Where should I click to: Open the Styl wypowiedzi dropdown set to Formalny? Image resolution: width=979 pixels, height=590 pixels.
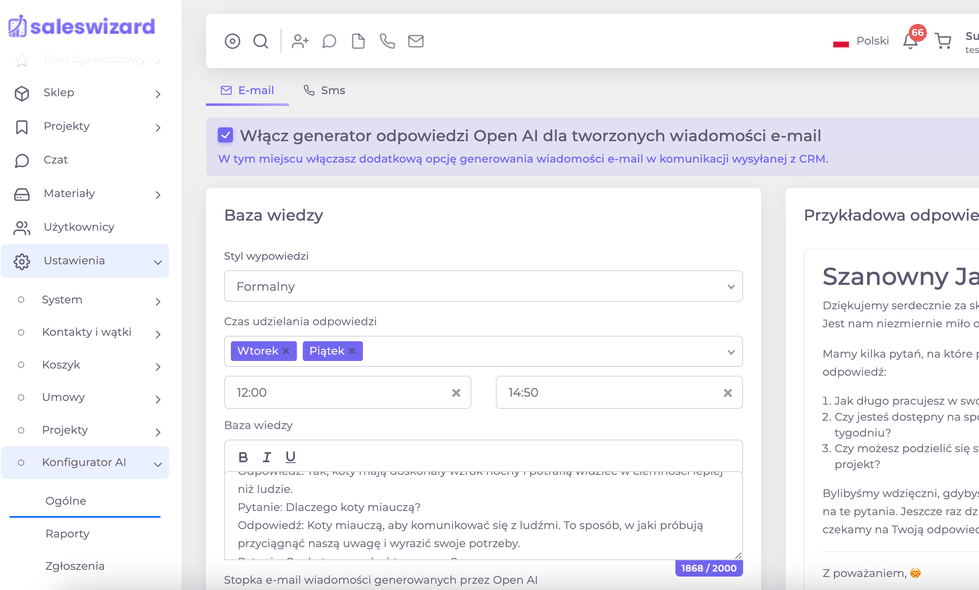[483, 286]
